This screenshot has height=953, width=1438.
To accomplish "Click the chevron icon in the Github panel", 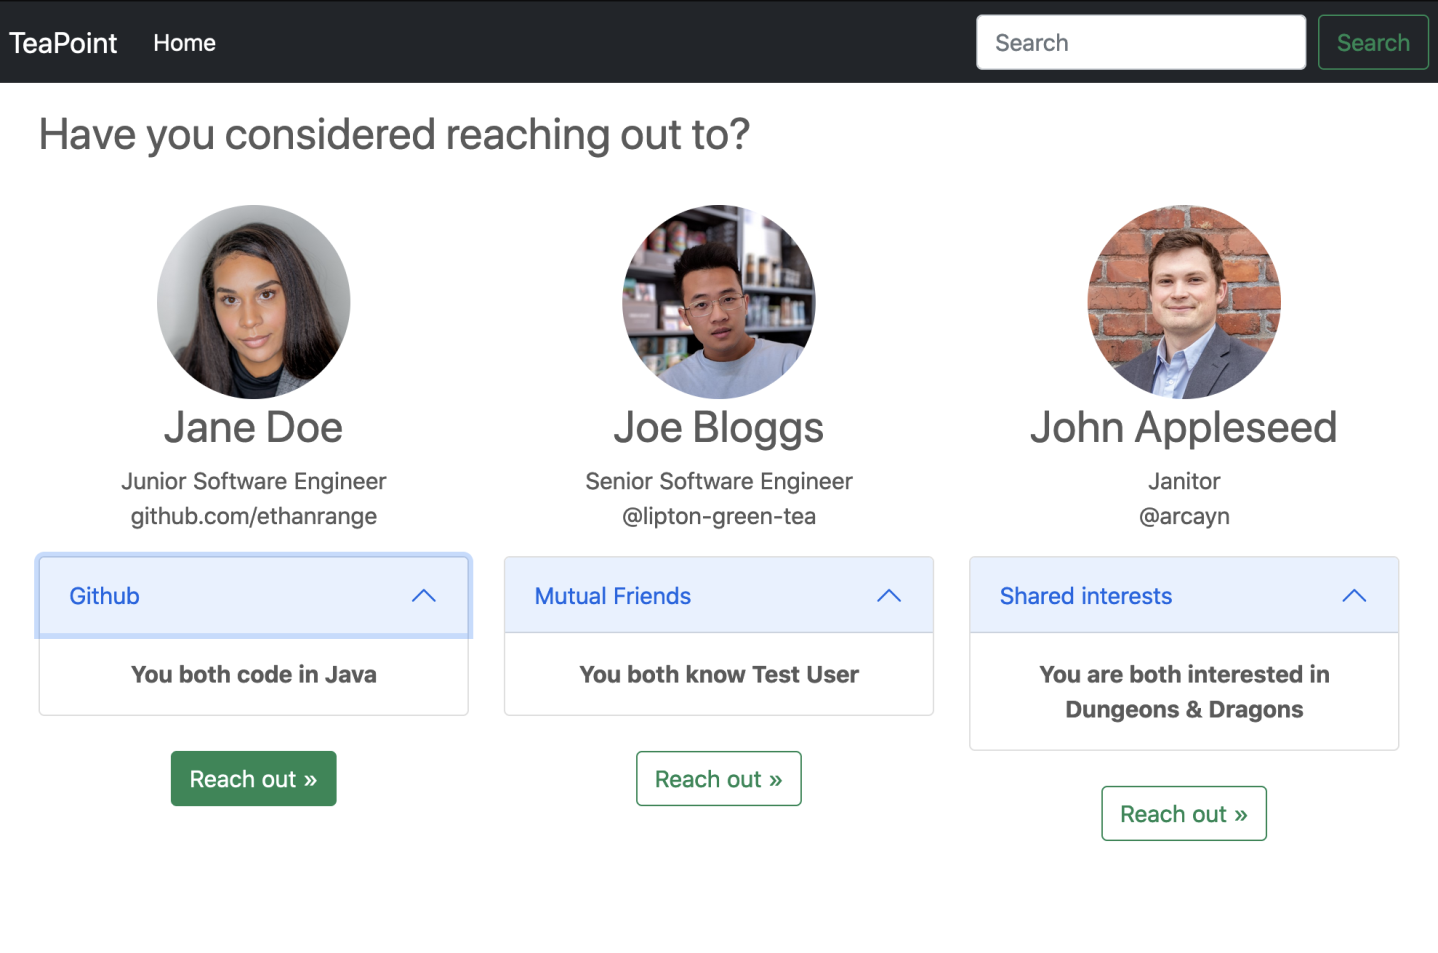I will [424, 596].
